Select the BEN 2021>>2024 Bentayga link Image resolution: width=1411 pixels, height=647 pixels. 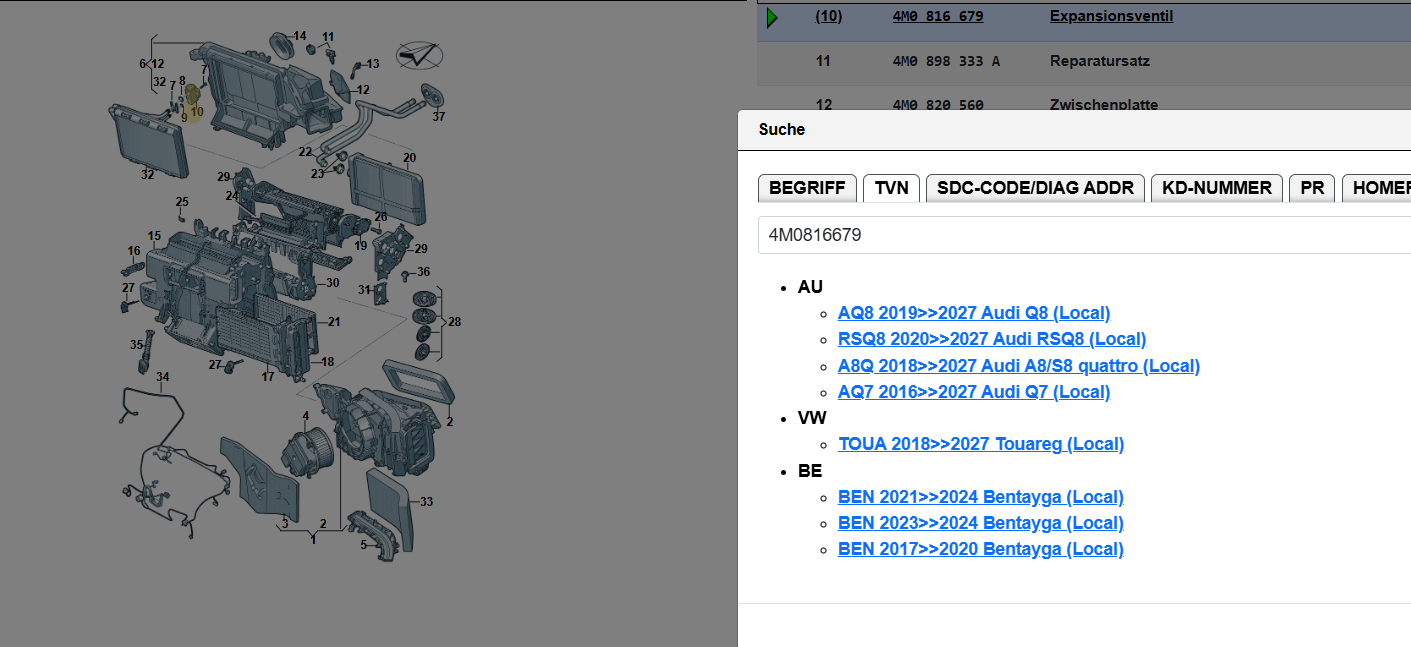point(980,497)
